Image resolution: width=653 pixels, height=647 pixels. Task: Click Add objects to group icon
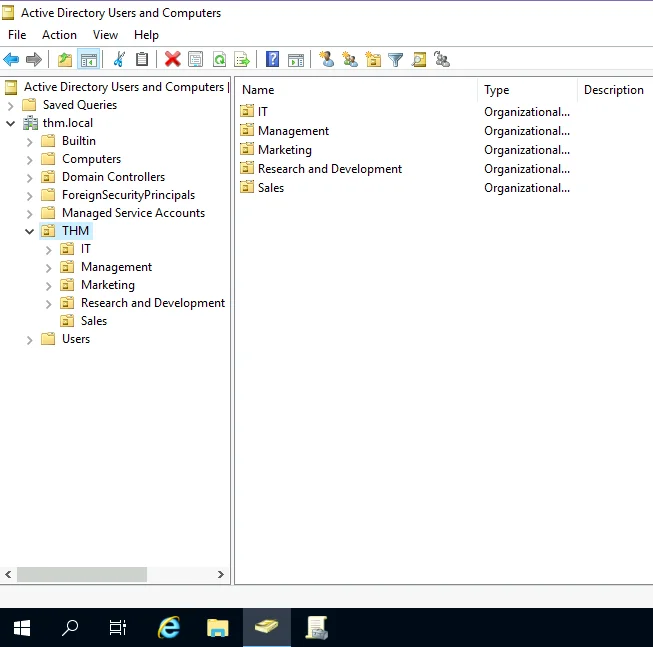click(x=442, y=59)
